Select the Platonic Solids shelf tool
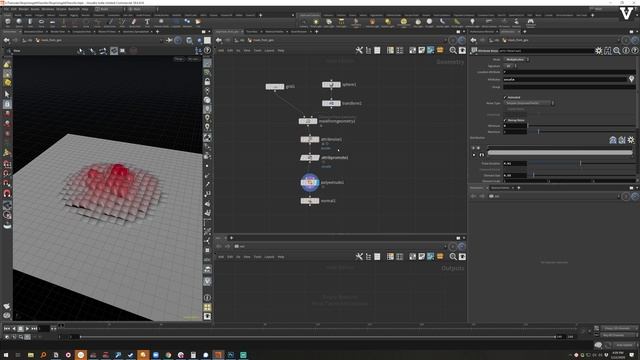 pyautogui.click(x=161, y=22)
